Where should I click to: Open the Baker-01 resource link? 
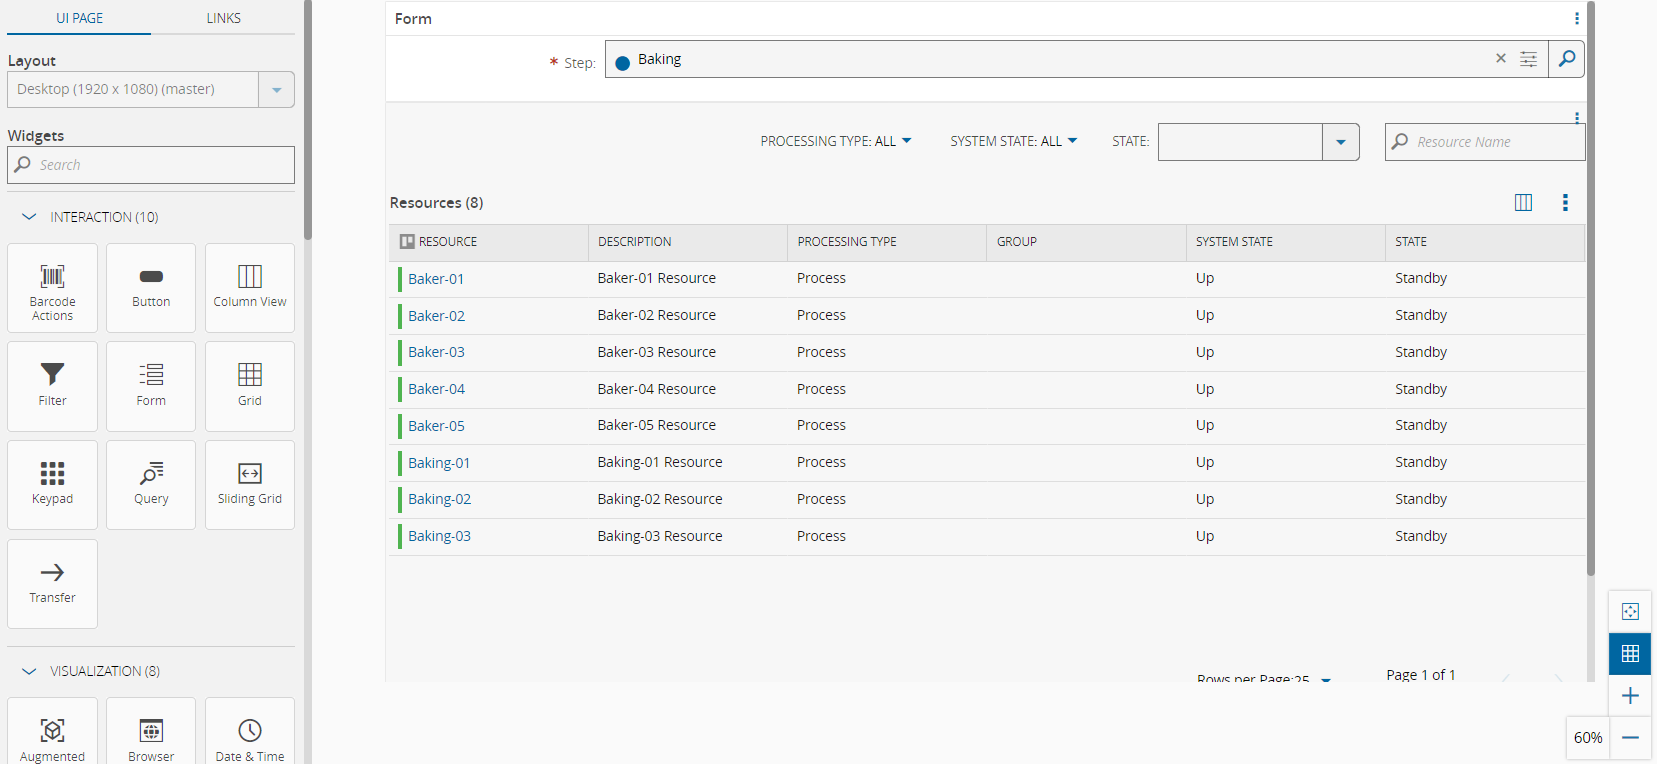(x=436, y=279)
